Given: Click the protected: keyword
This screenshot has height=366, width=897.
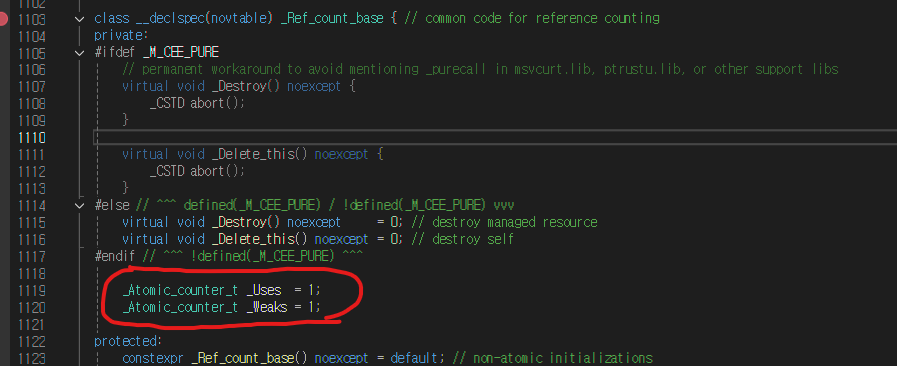Looking at the screenshot, I should (128, 341).
